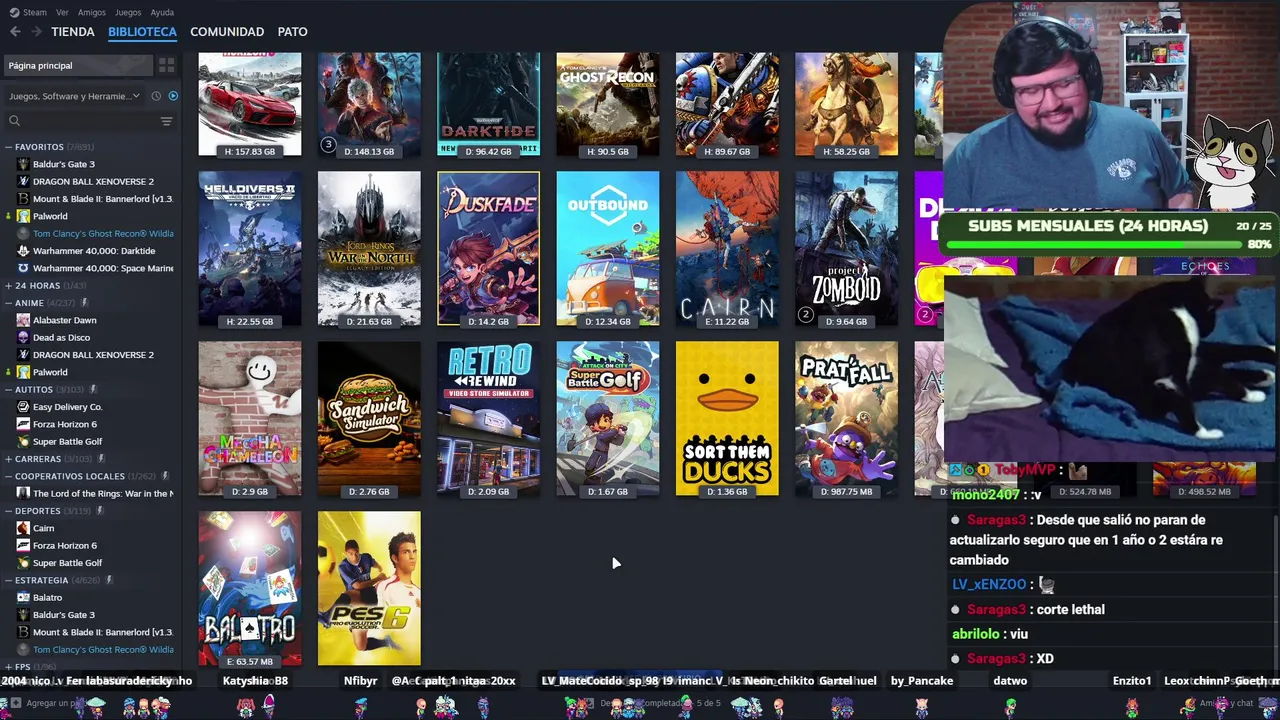Open the Amigos menu

point(92,13)
